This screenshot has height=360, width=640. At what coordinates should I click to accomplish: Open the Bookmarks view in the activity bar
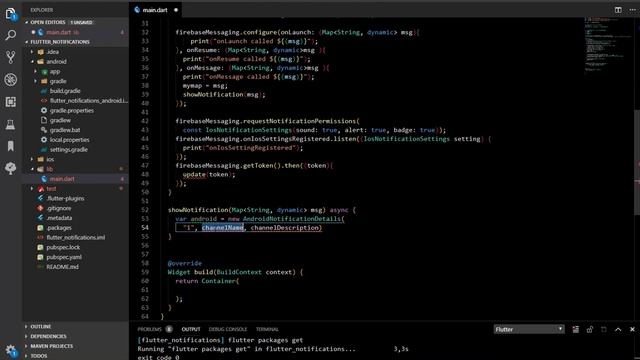[x=11, y=146]
